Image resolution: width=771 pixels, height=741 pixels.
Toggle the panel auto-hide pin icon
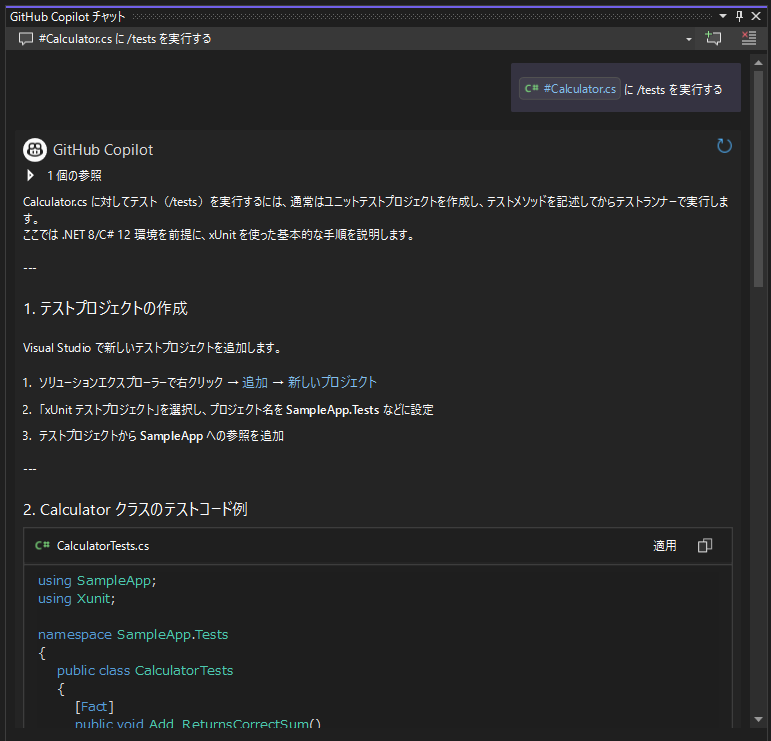click(x=739, y=16)
